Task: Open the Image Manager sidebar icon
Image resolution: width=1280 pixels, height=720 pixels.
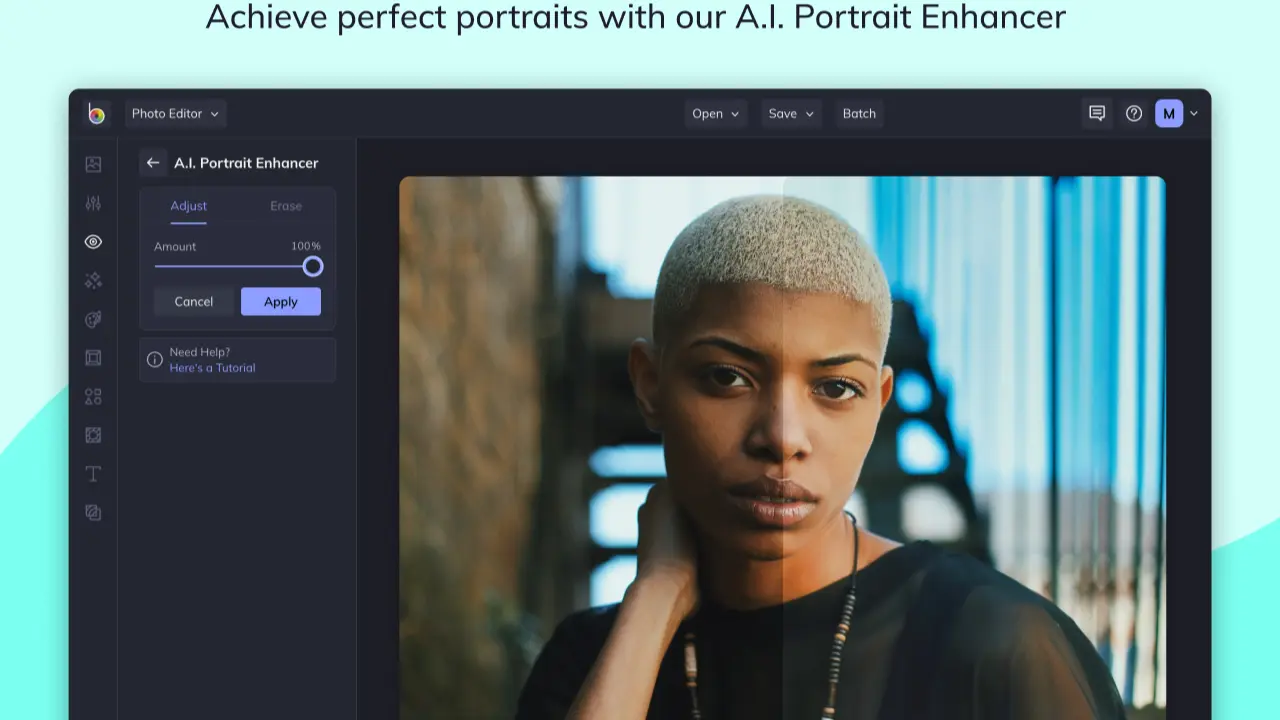Action: 93,165
